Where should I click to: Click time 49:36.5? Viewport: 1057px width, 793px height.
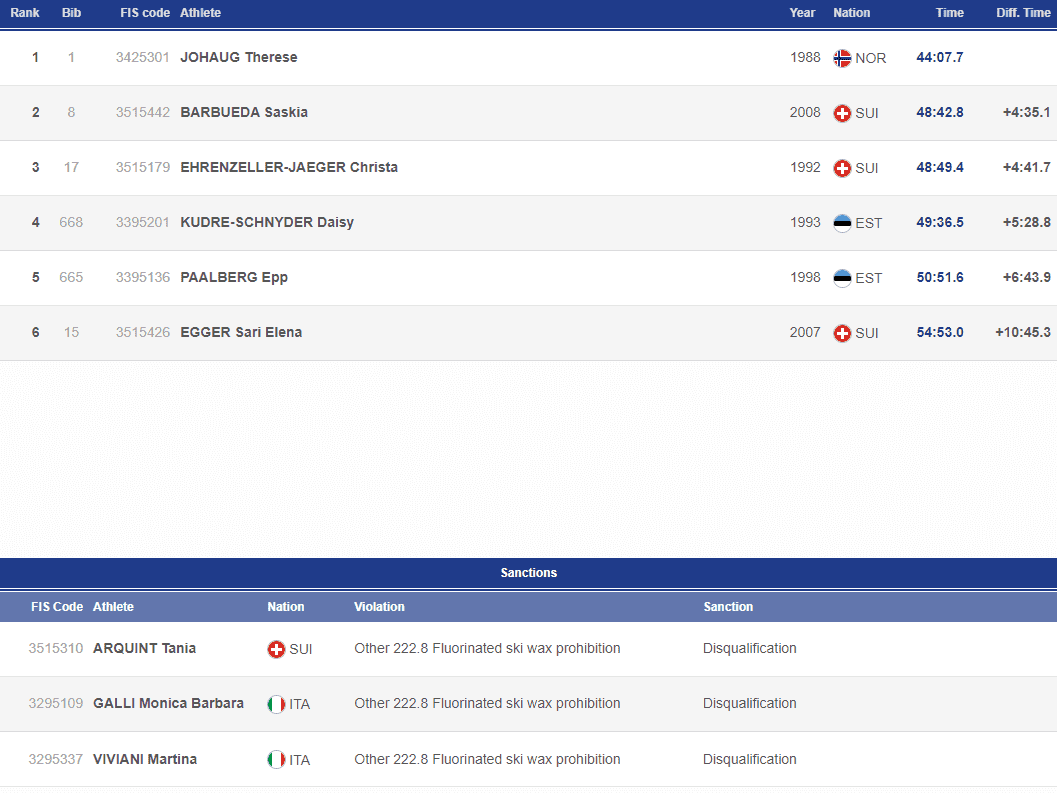[x=940, y=223]
